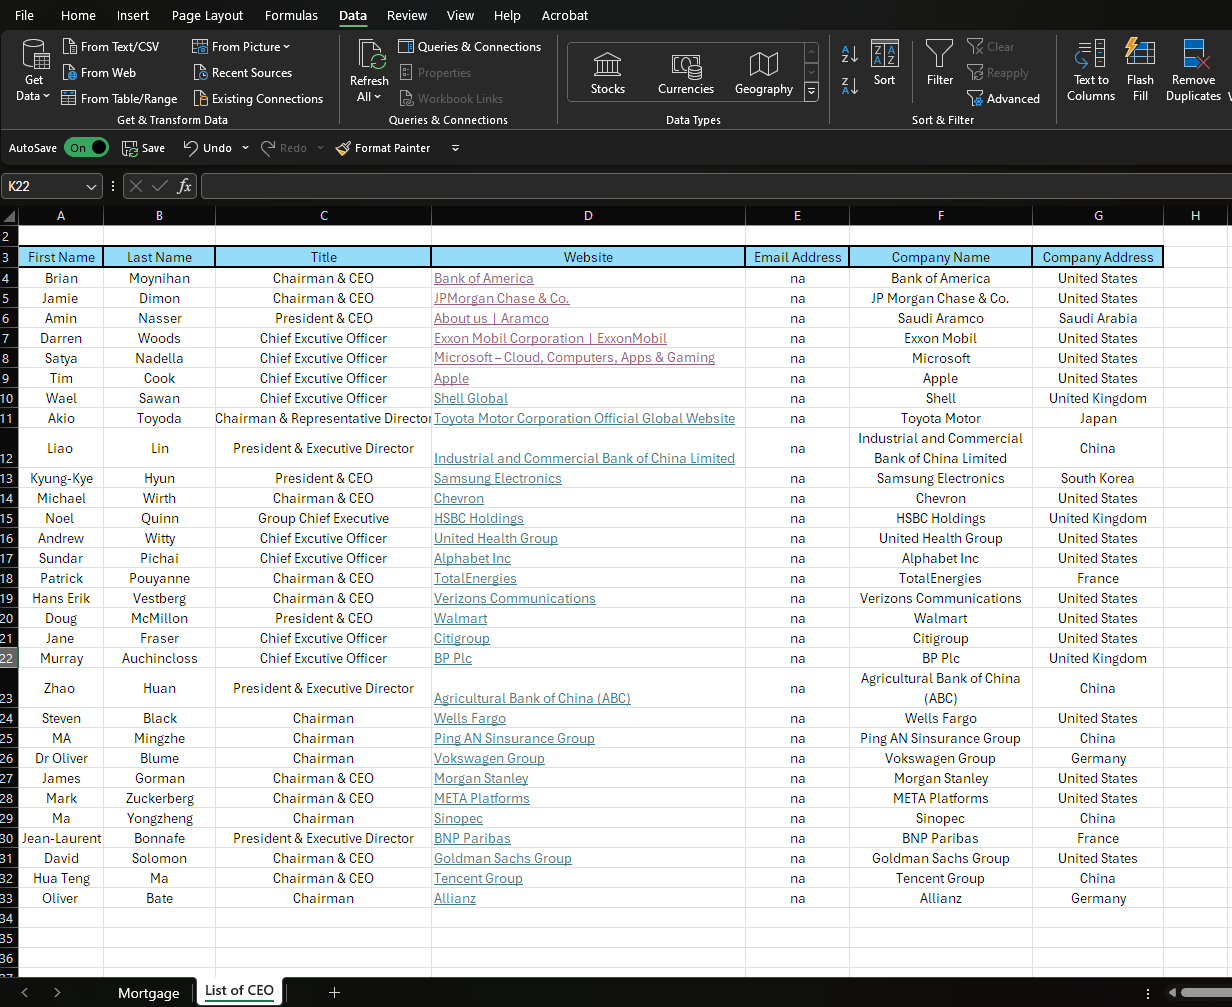Click Sort Z to A icon
This screenshot has width=1232, height=1007.
tap(850, 86)
